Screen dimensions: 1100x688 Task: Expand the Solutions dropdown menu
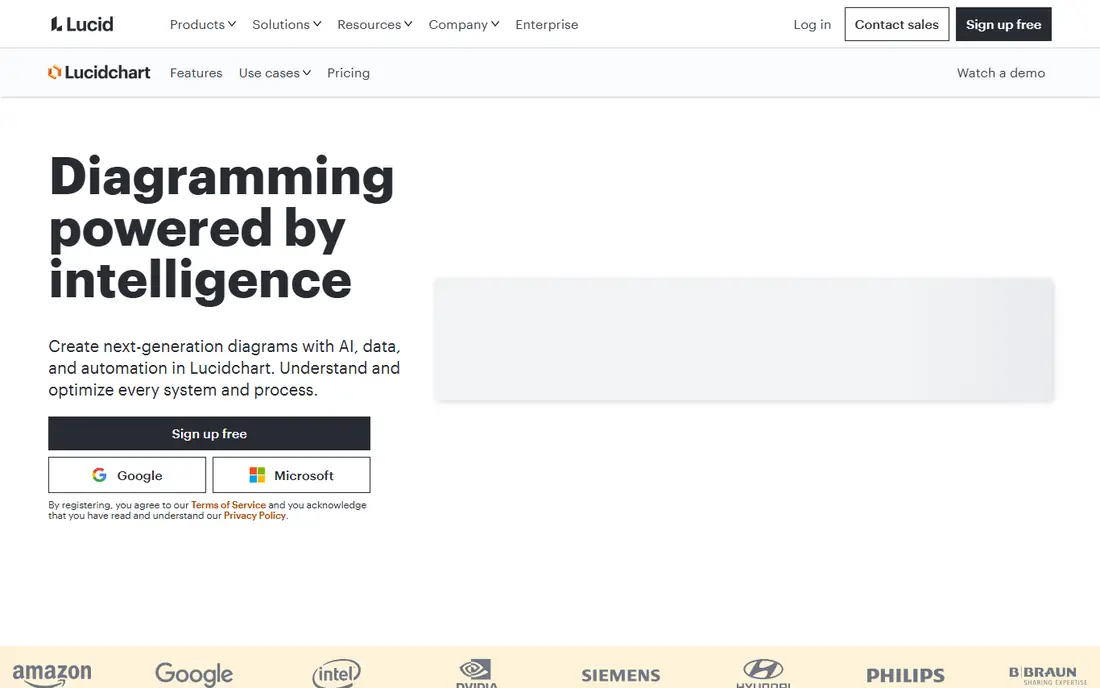(286, 25)
